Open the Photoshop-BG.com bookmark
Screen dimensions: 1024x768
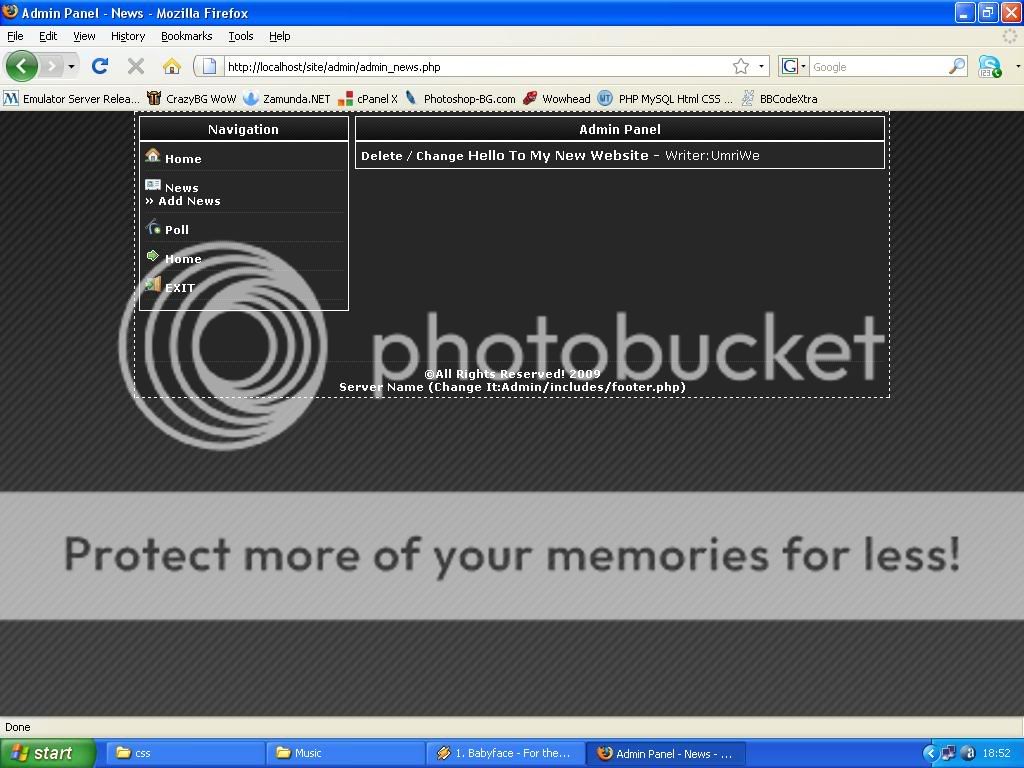(460, 99)
